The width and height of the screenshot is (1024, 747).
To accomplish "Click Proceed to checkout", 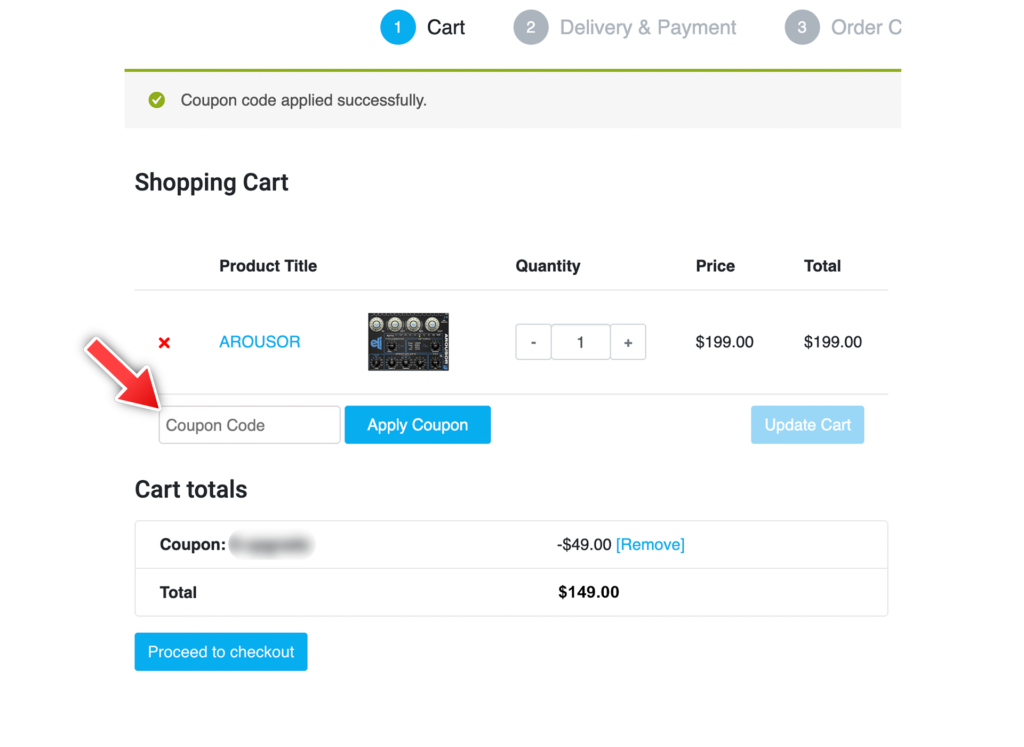I will tap(221, 652).
